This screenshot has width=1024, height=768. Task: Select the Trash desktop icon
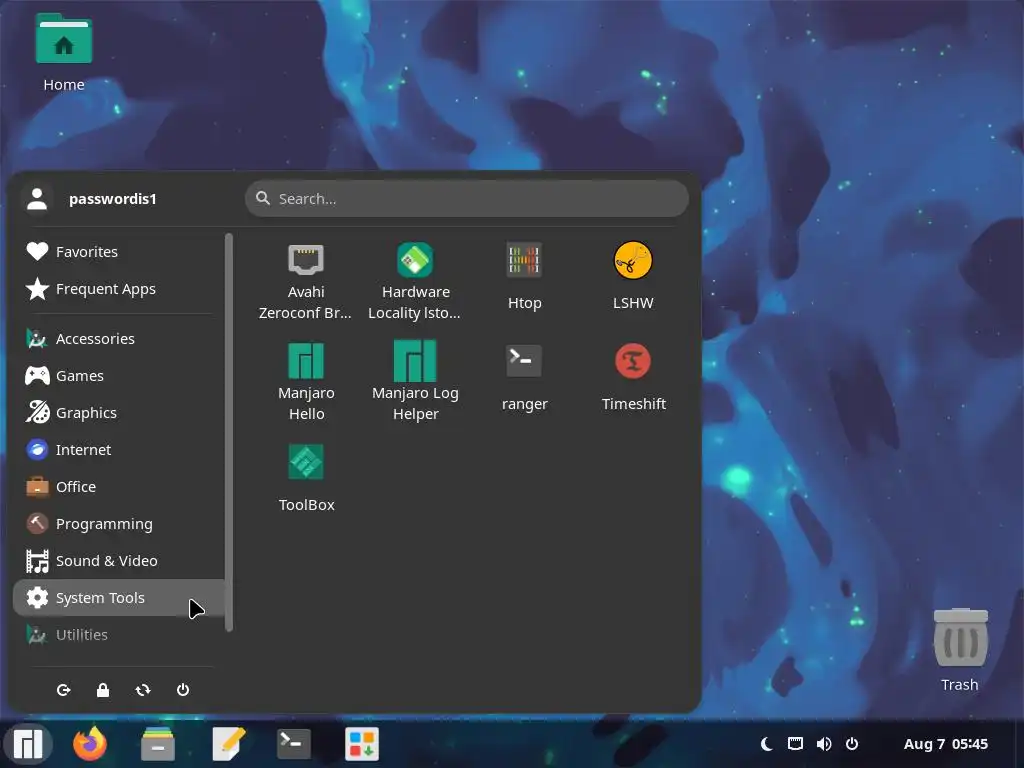click(959, 650)
